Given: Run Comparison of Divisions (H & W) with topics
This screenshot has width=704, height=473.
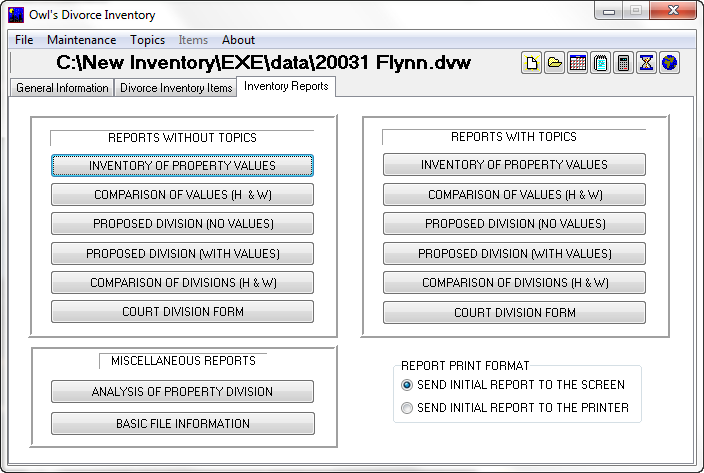Looking at the screenshot, I should tap(514, 283).
